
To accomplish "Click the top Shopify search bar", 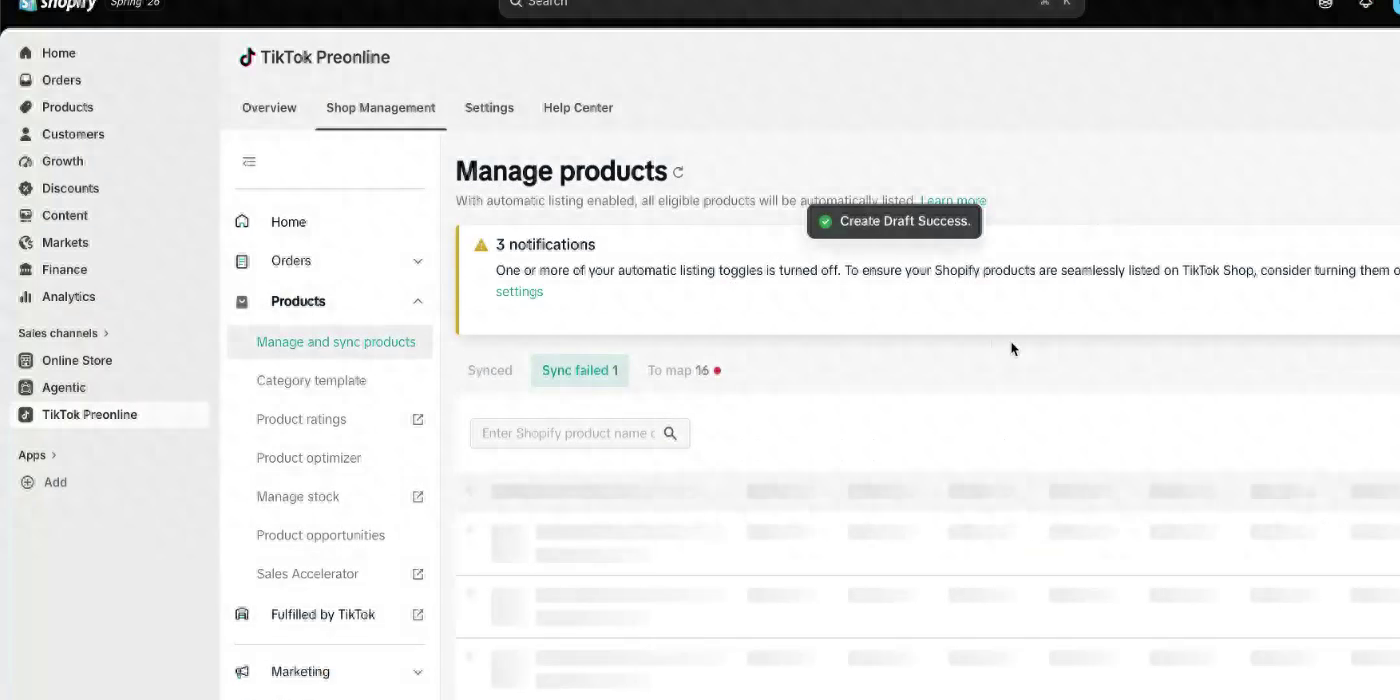I will pyautogui.click(x=792, y=5).
